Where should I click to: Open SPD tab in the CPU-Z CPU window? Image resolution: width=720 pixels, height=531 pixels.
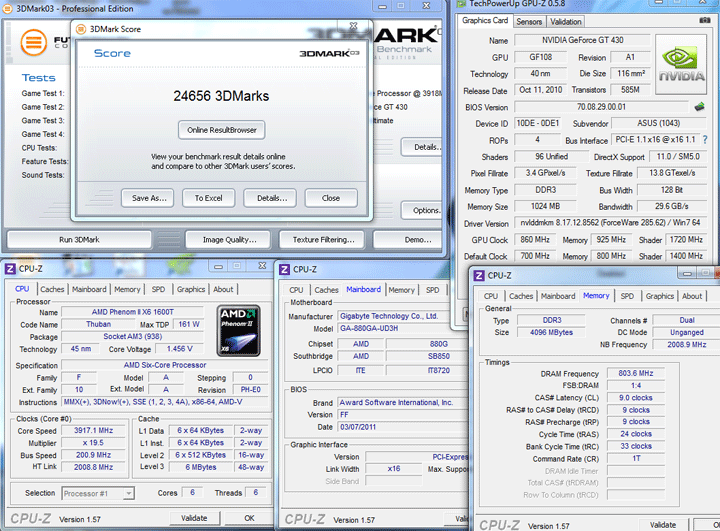click(x=158, y=289)
